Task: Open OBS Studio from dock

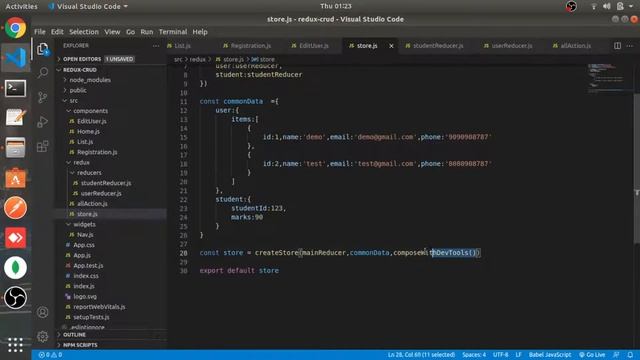Action: click(16, 298)
